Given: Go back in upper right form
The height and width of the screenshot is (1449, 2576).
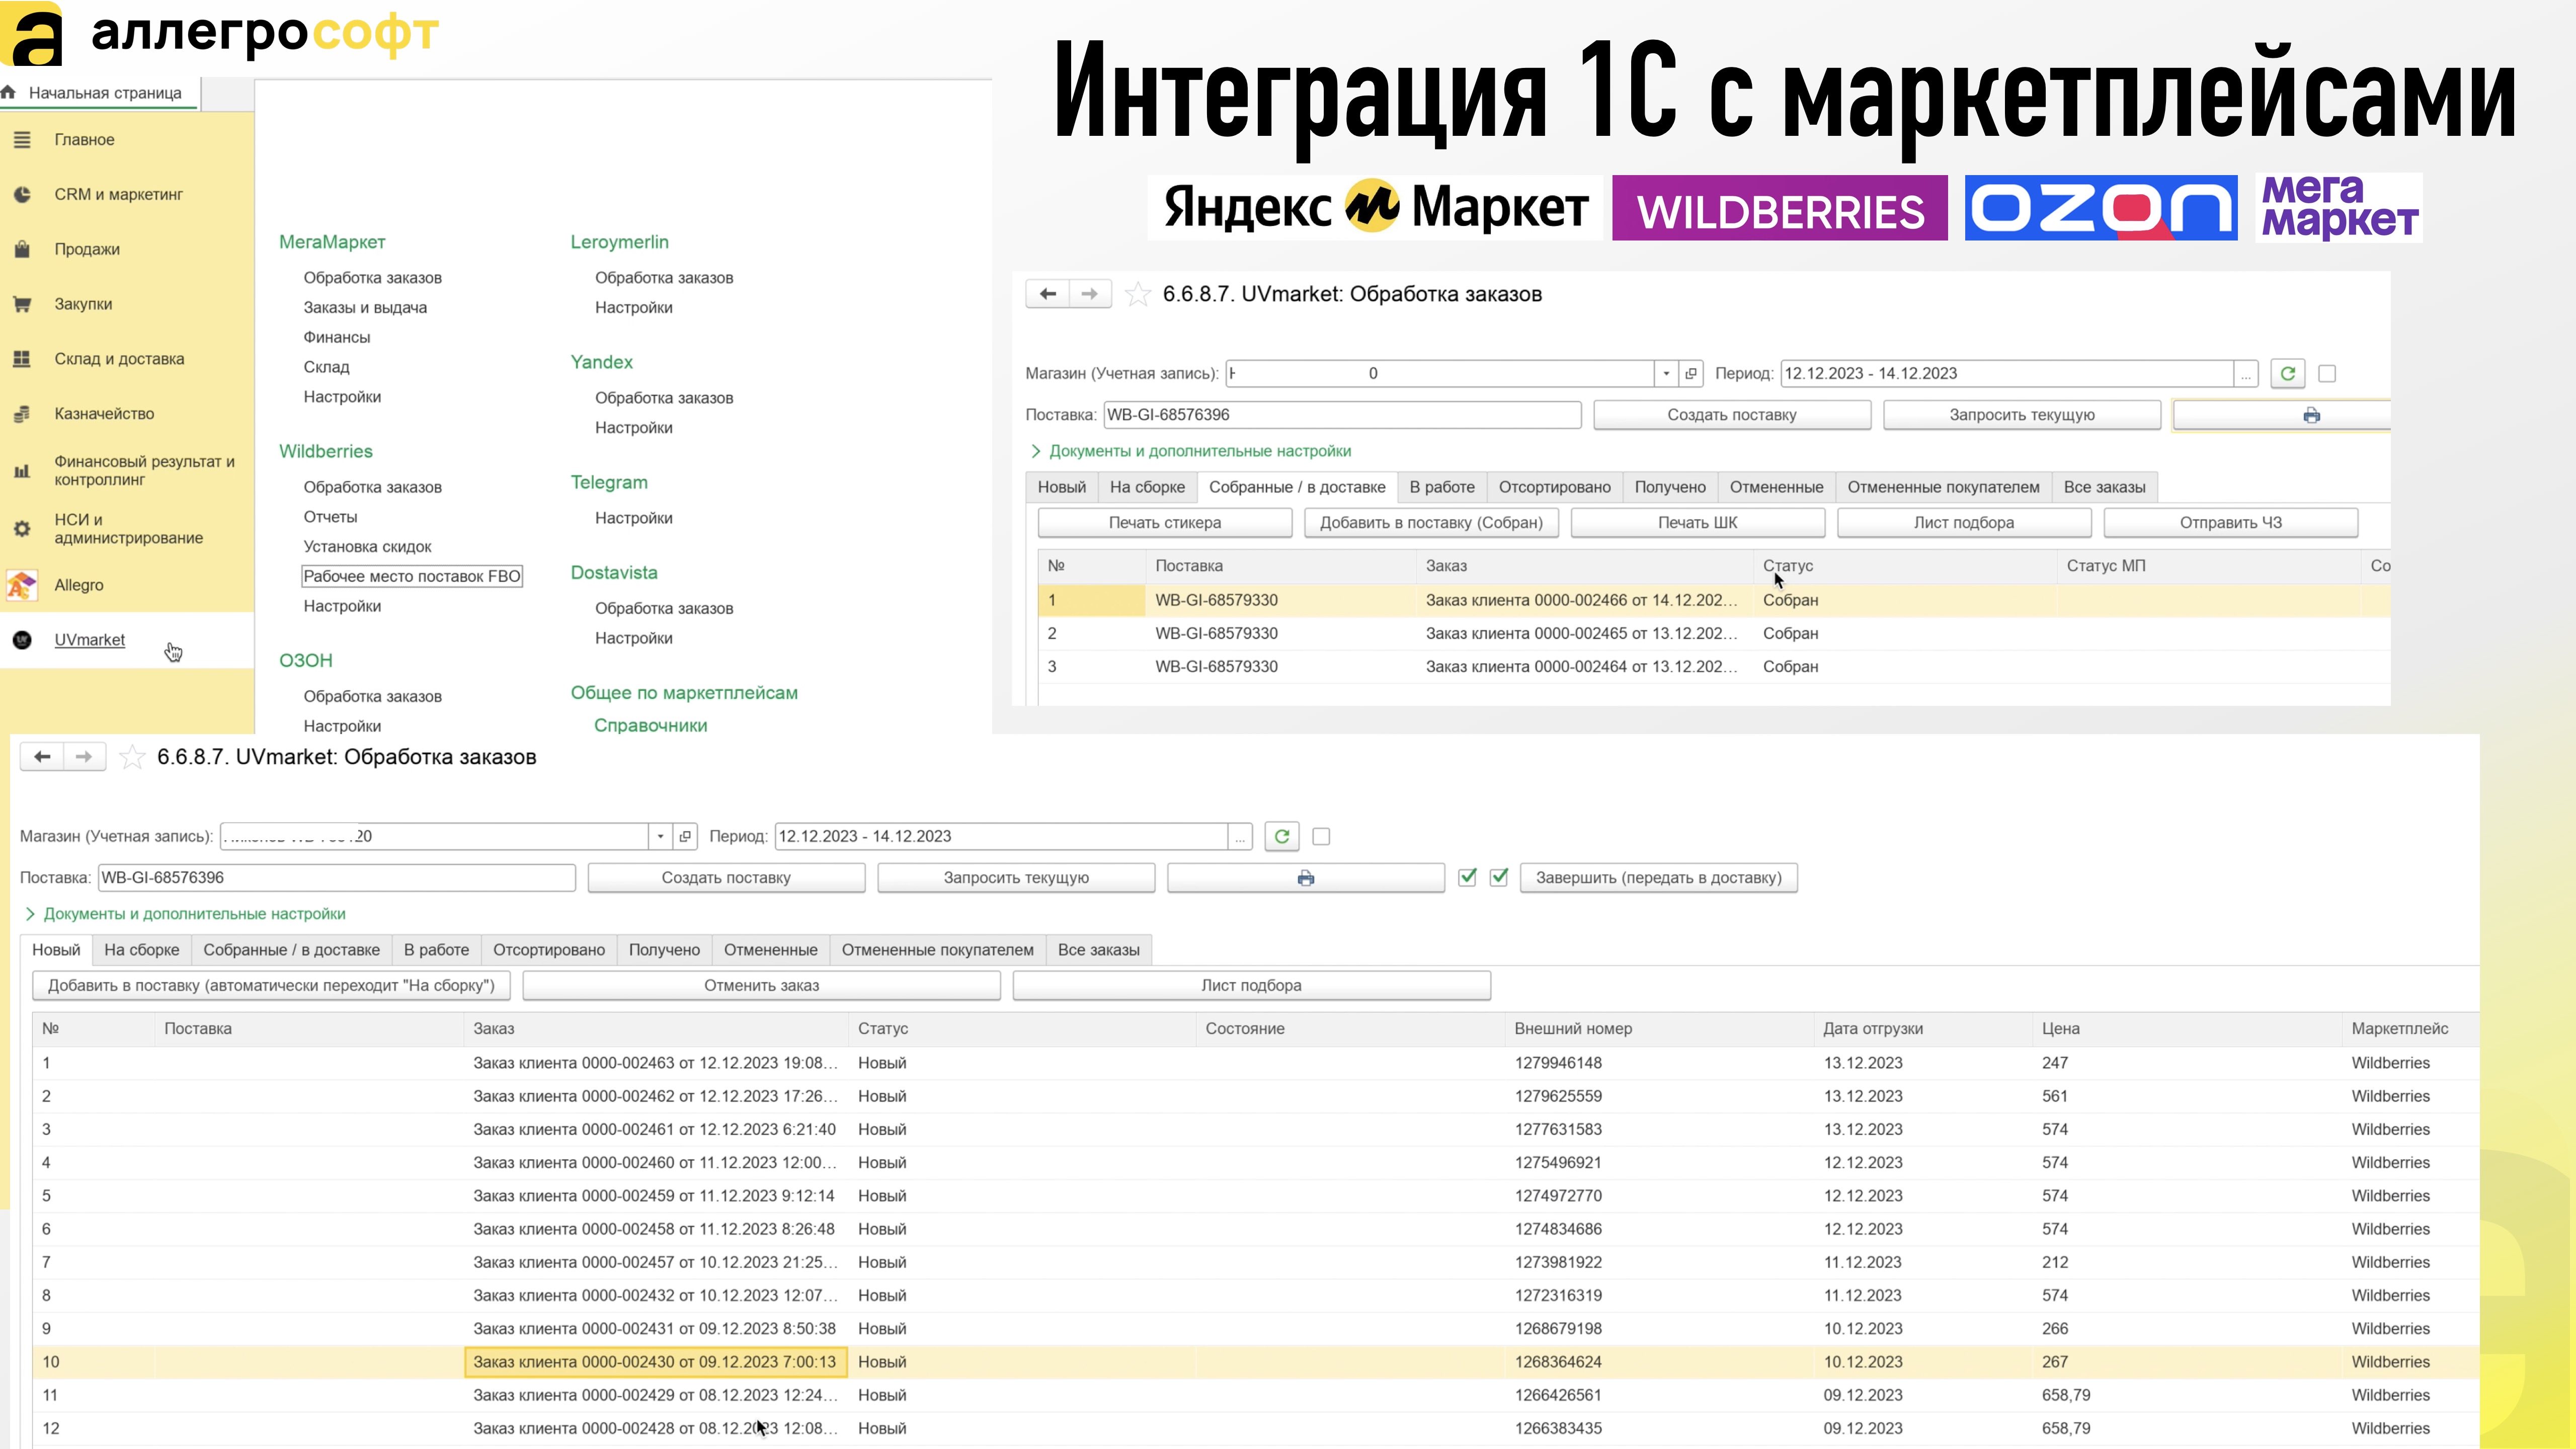Looking at the screenshot, I should coord(1048,294).
